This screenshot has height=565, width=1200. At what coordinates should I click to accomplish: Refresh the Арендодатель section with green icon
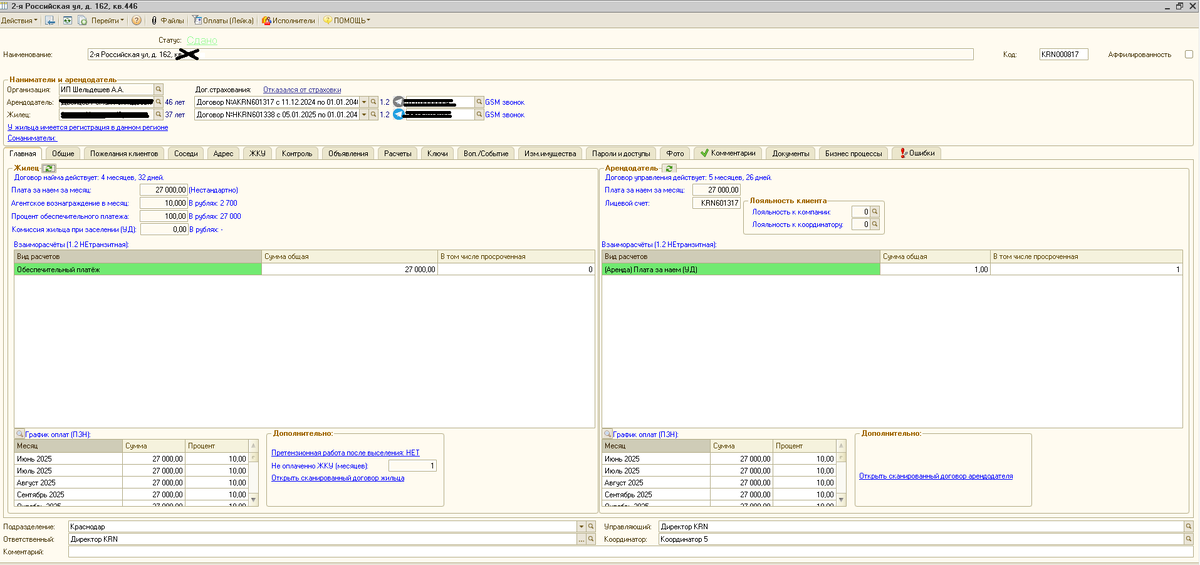669,168
